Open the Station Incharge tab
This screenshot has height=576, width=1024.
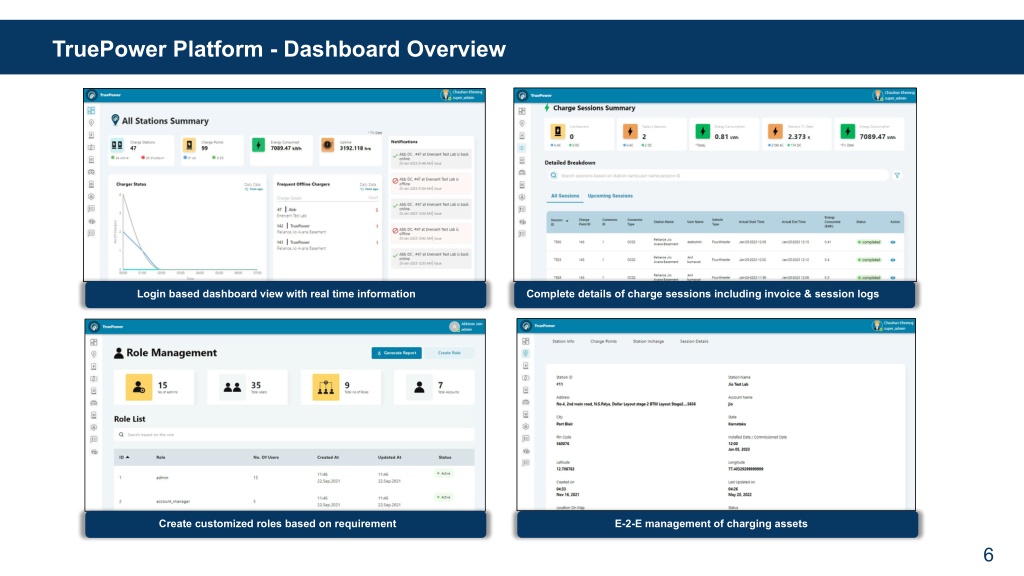[648, 342]
